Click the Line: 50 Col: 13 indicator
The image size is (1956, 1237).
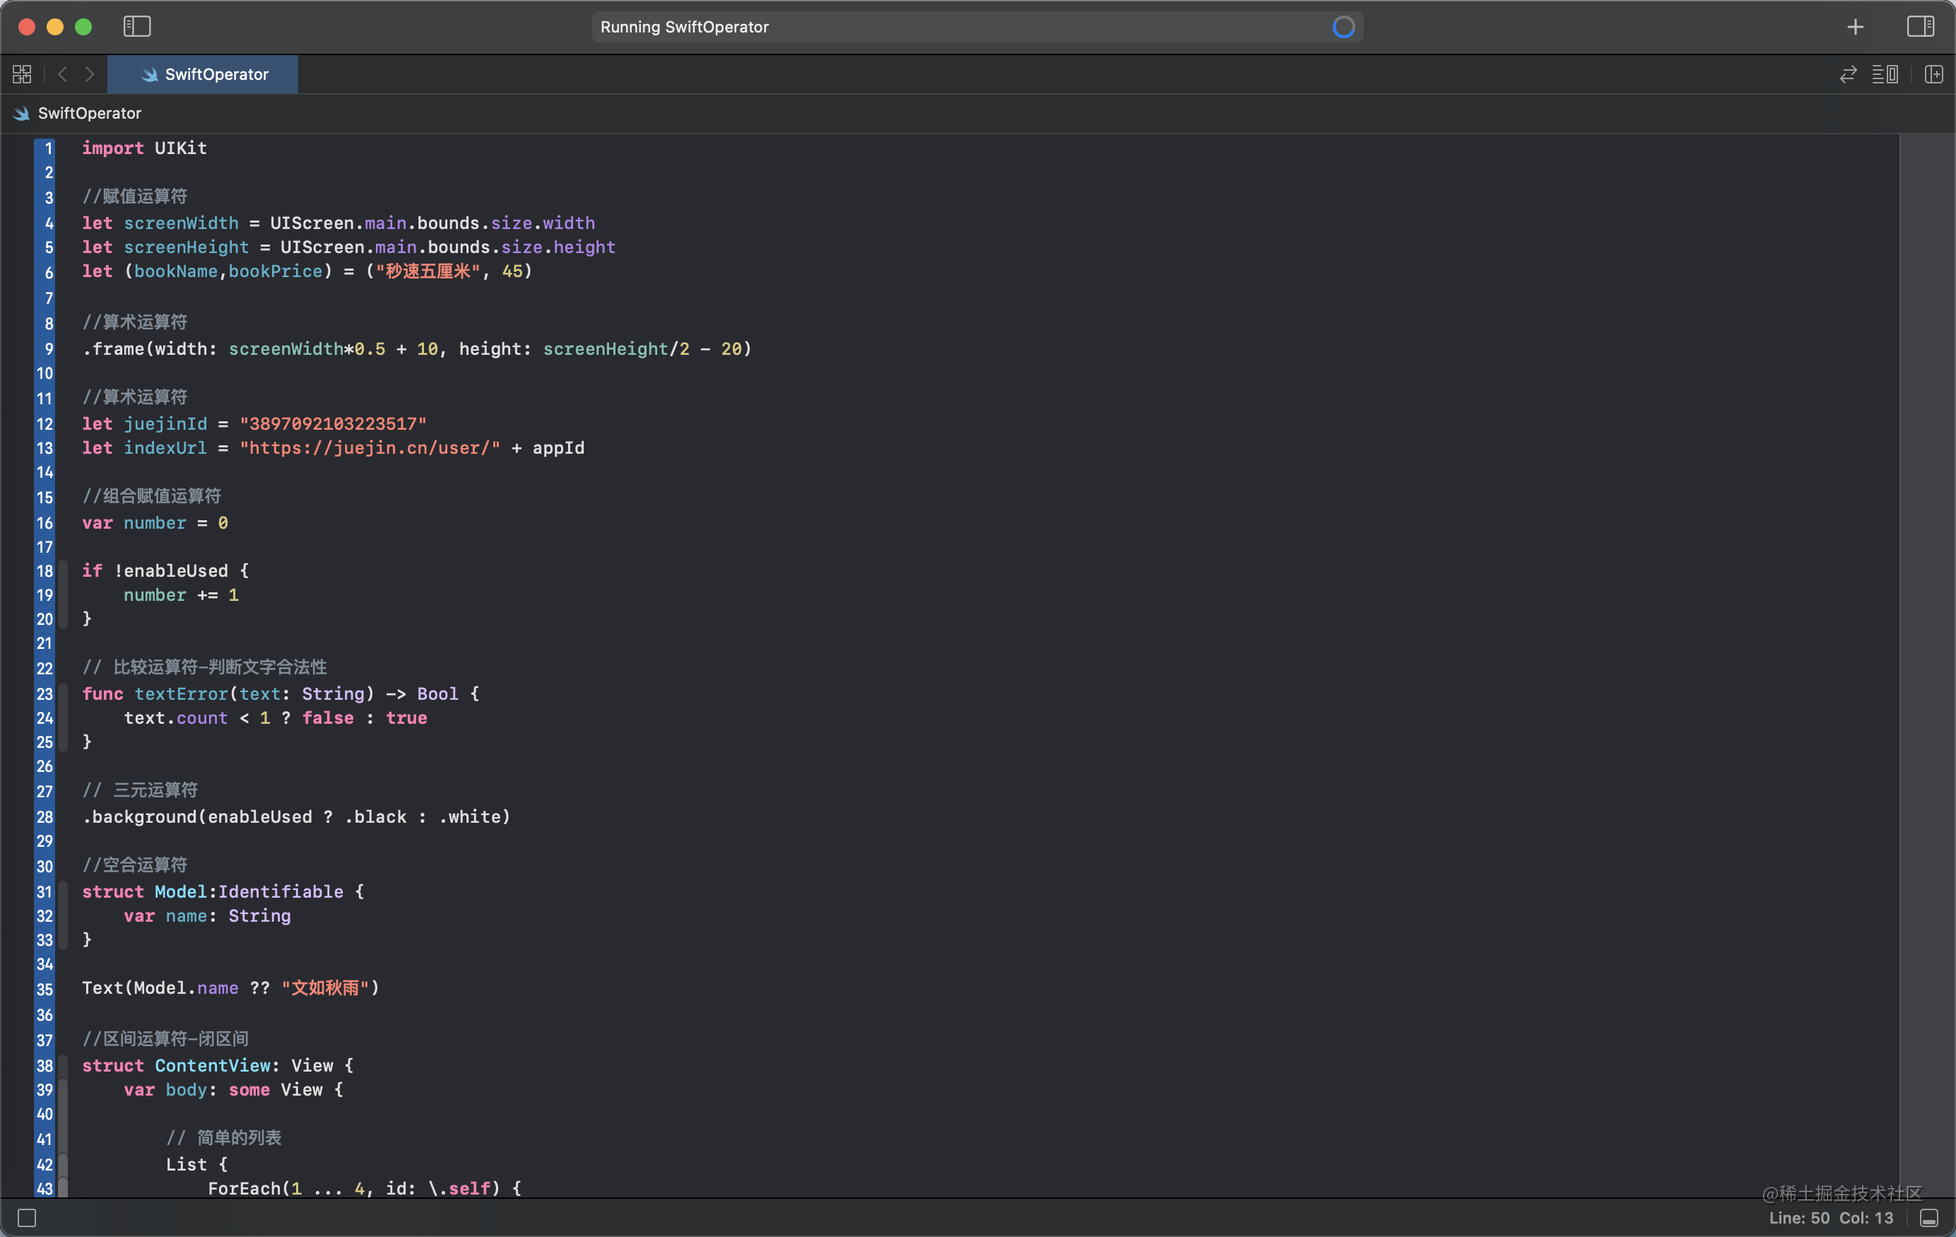1831,1218
